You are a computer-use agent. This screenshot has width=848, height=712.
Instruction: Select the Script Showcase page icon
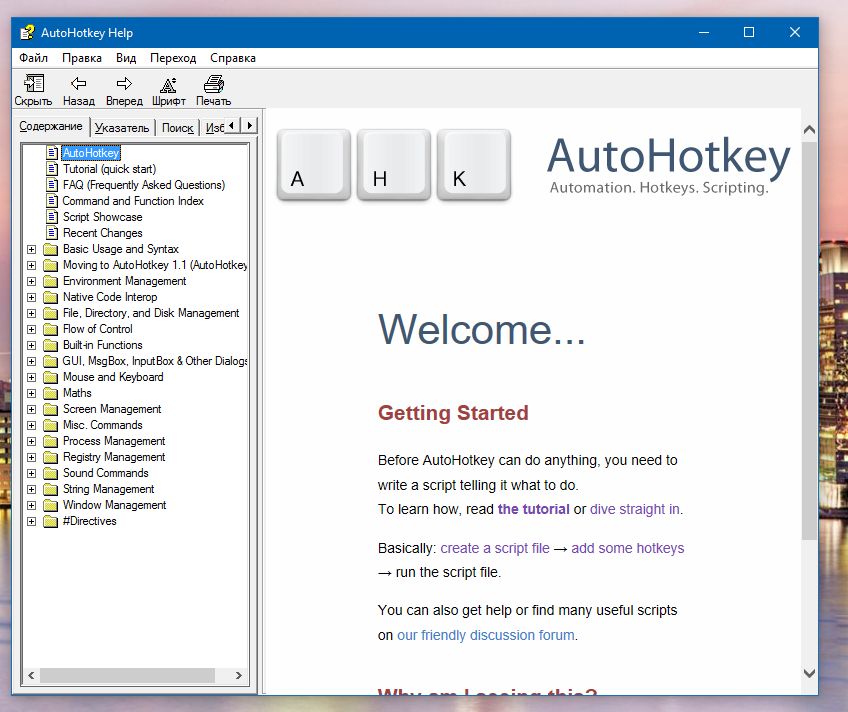(53, 217)
